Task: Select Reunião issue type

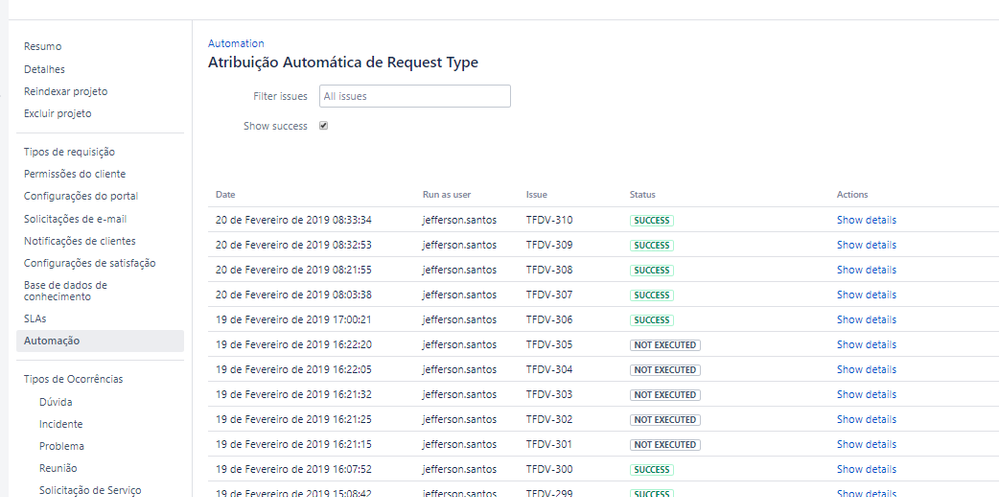Action: pyautogui.click(x=58, y=468)
